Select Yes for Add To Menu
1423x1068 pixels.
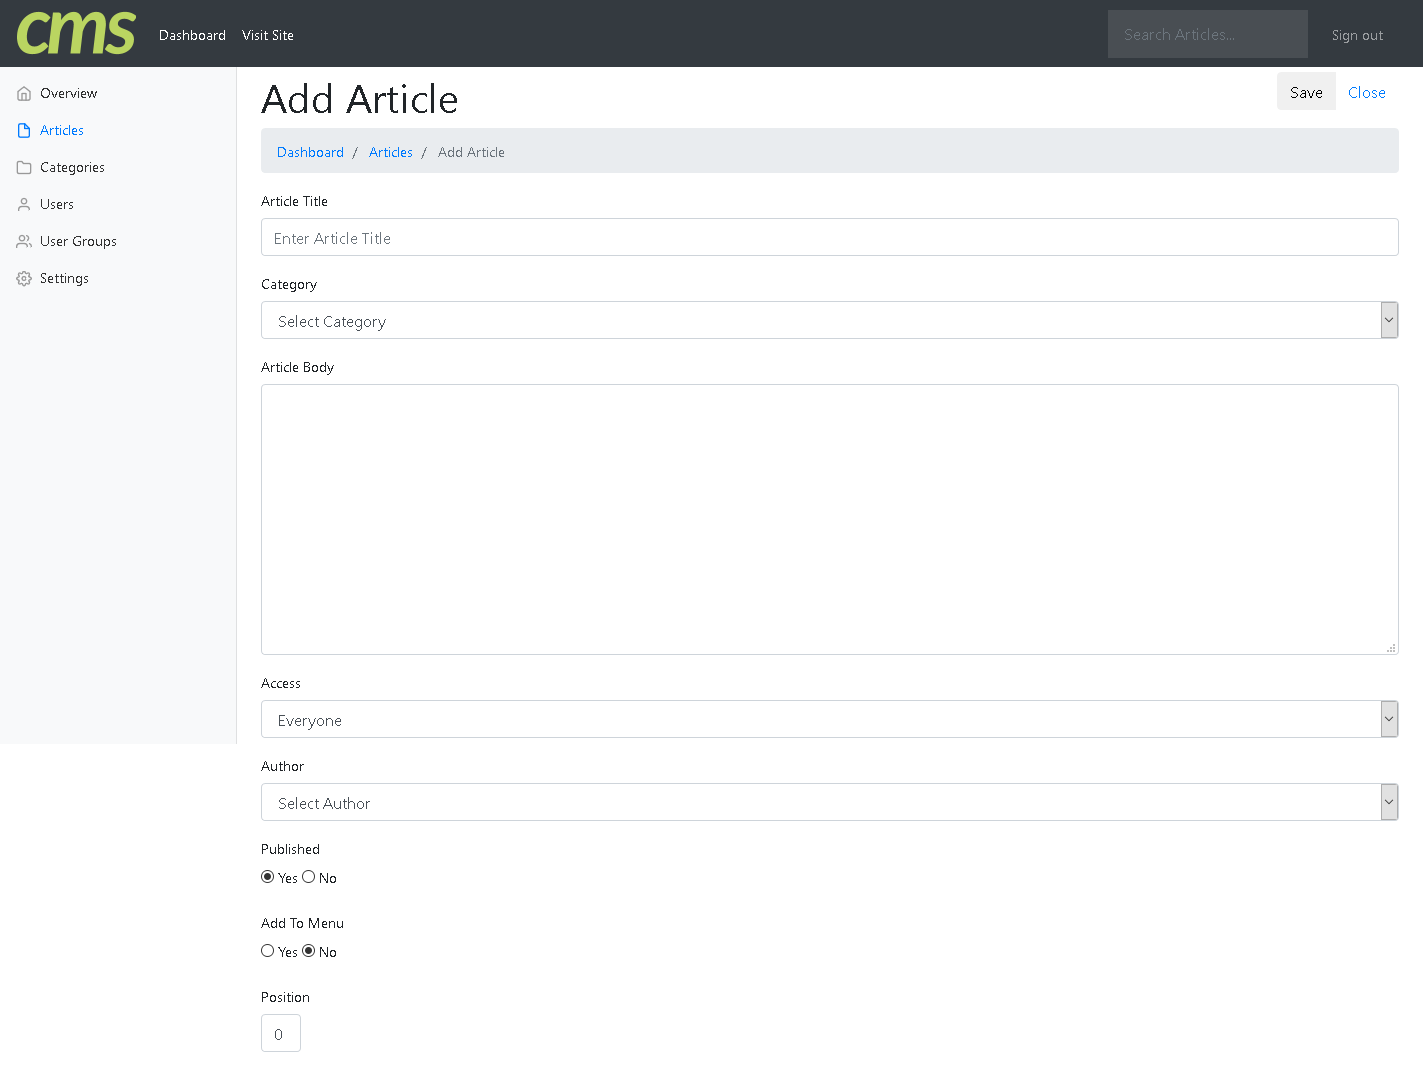(268, 951)
